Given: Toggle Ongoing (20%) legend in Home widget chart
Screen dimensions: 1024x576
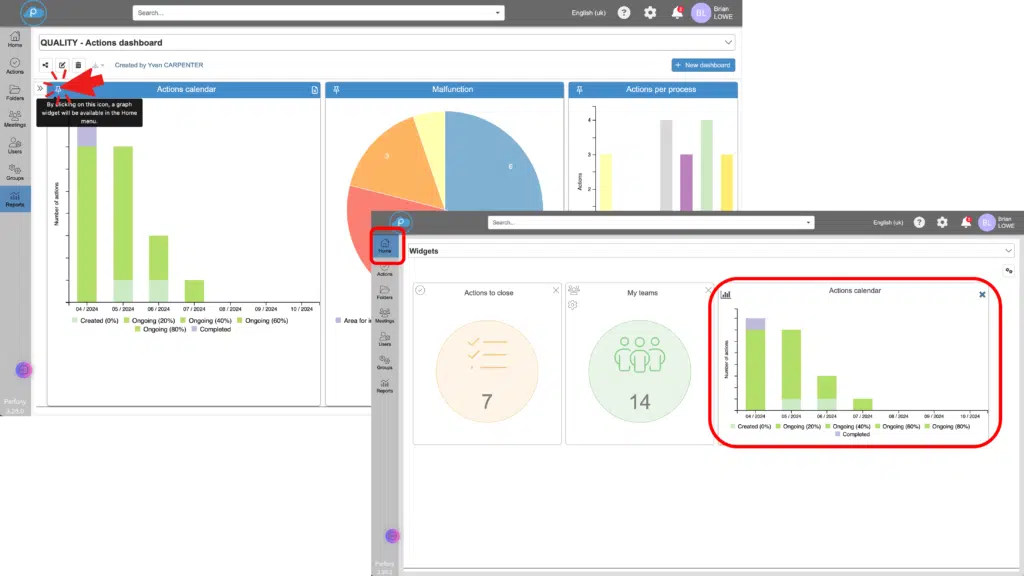Looking at the screenshot, I should pos(800,426).
